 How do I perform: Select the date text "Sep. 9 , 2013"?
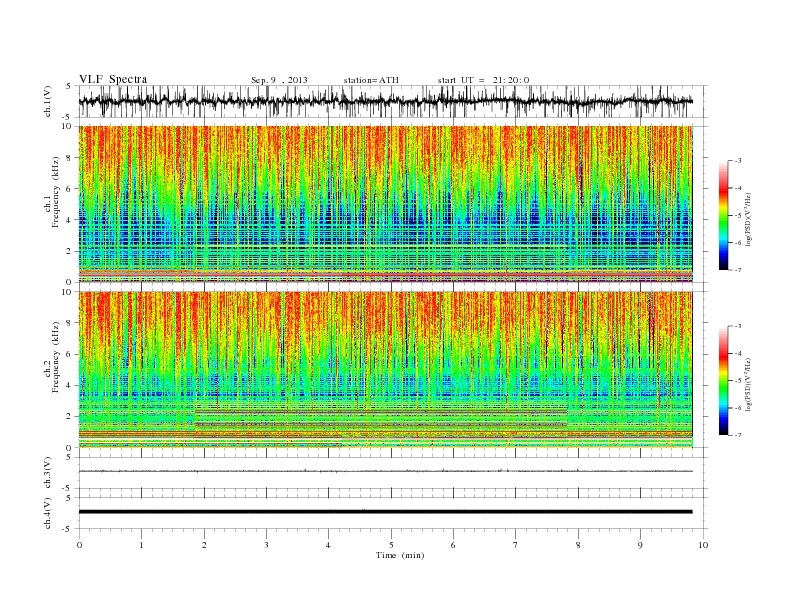click(x=279, y=80)
